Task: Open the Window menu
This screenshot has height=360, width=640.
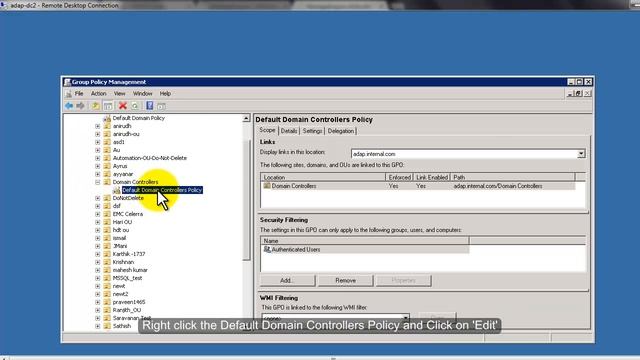Action: pos(142,94)
